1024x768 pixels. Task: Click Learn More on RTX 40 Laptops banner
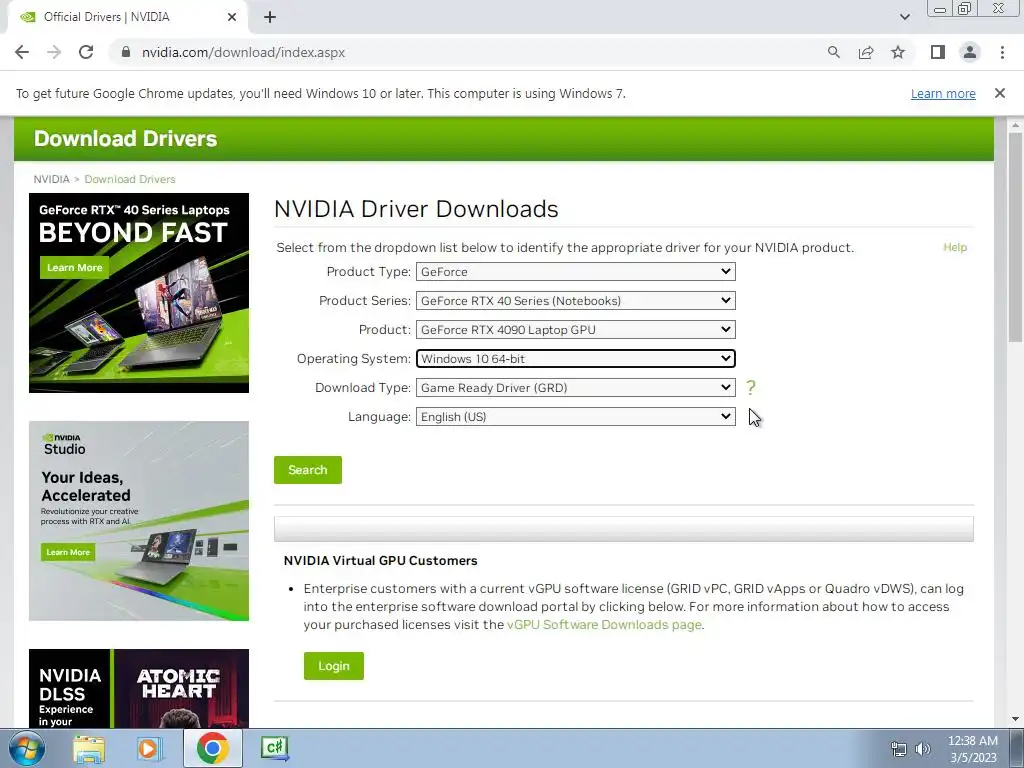pyautogui.click(x=74, y=268)
